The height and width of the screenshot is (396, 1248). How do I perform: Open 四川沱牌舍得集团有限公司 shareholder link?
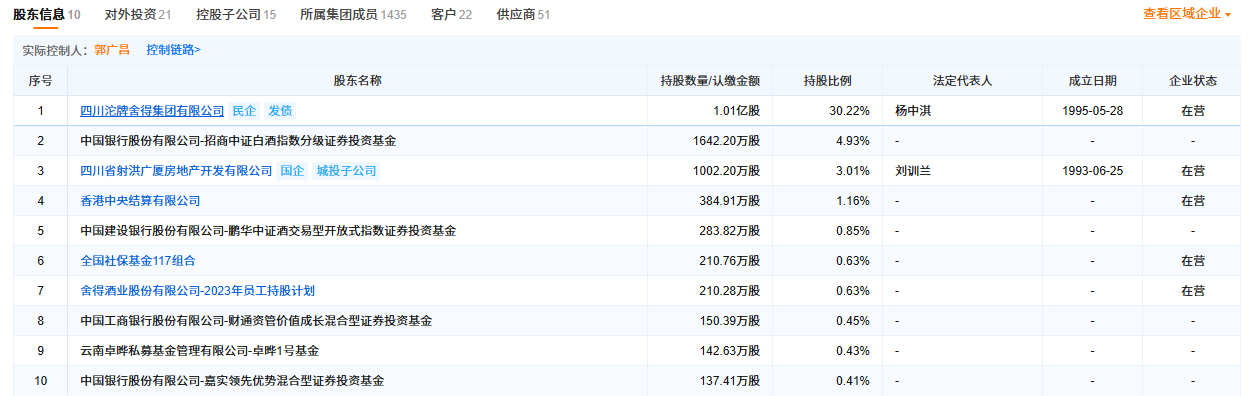point(152,111)
